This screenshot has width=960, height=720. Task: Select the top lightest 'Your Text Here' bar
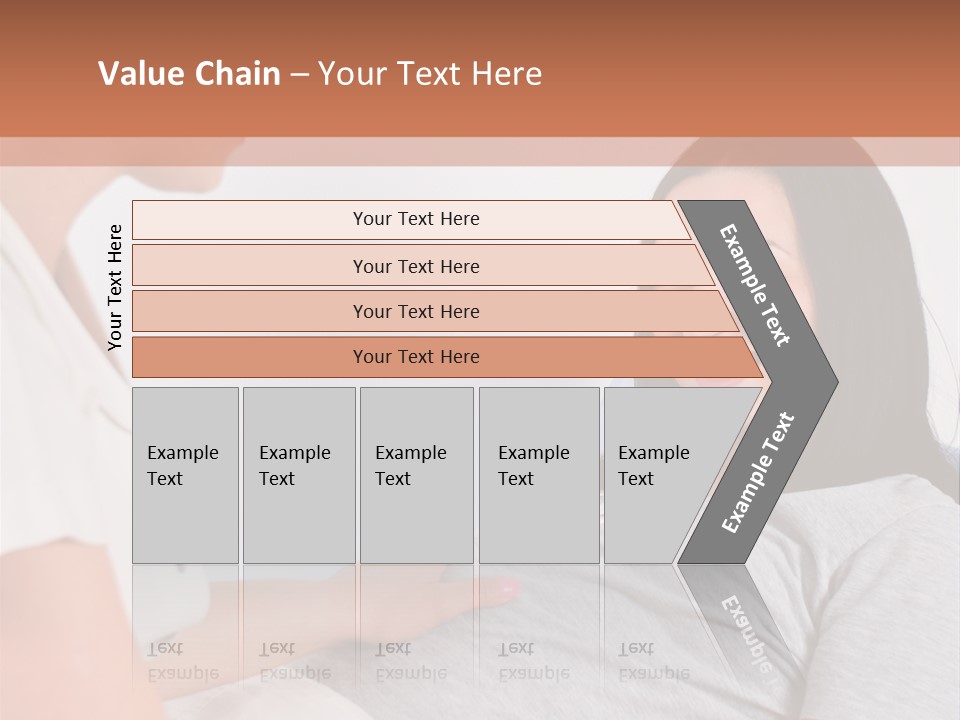(411, 219)
